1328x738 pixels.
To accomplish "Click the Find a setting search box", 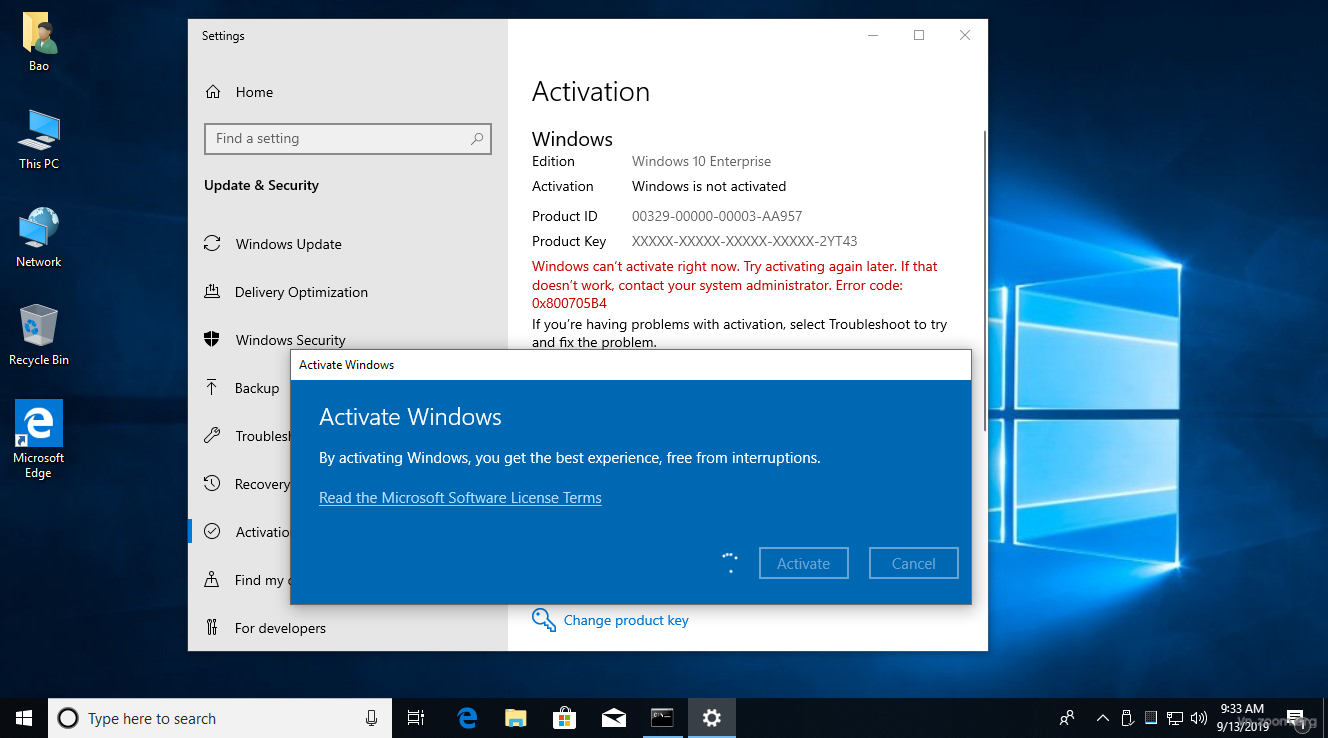I will (x=347, y=139).
